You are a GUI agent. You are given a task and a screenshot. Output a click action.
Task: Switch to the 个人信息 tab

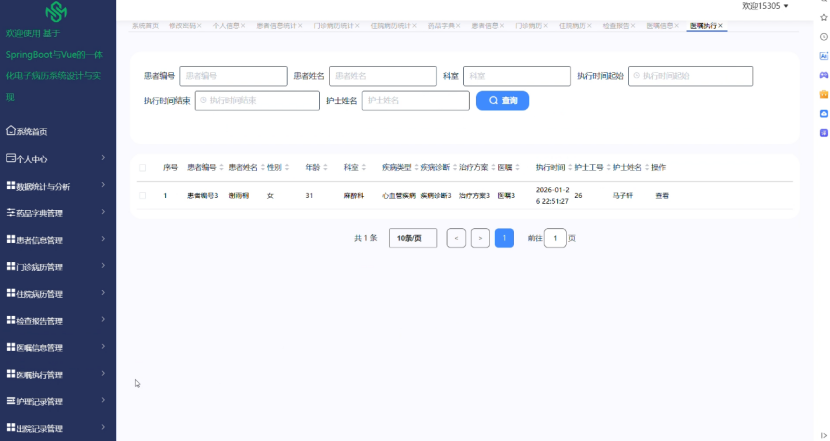tap(226, 25)
